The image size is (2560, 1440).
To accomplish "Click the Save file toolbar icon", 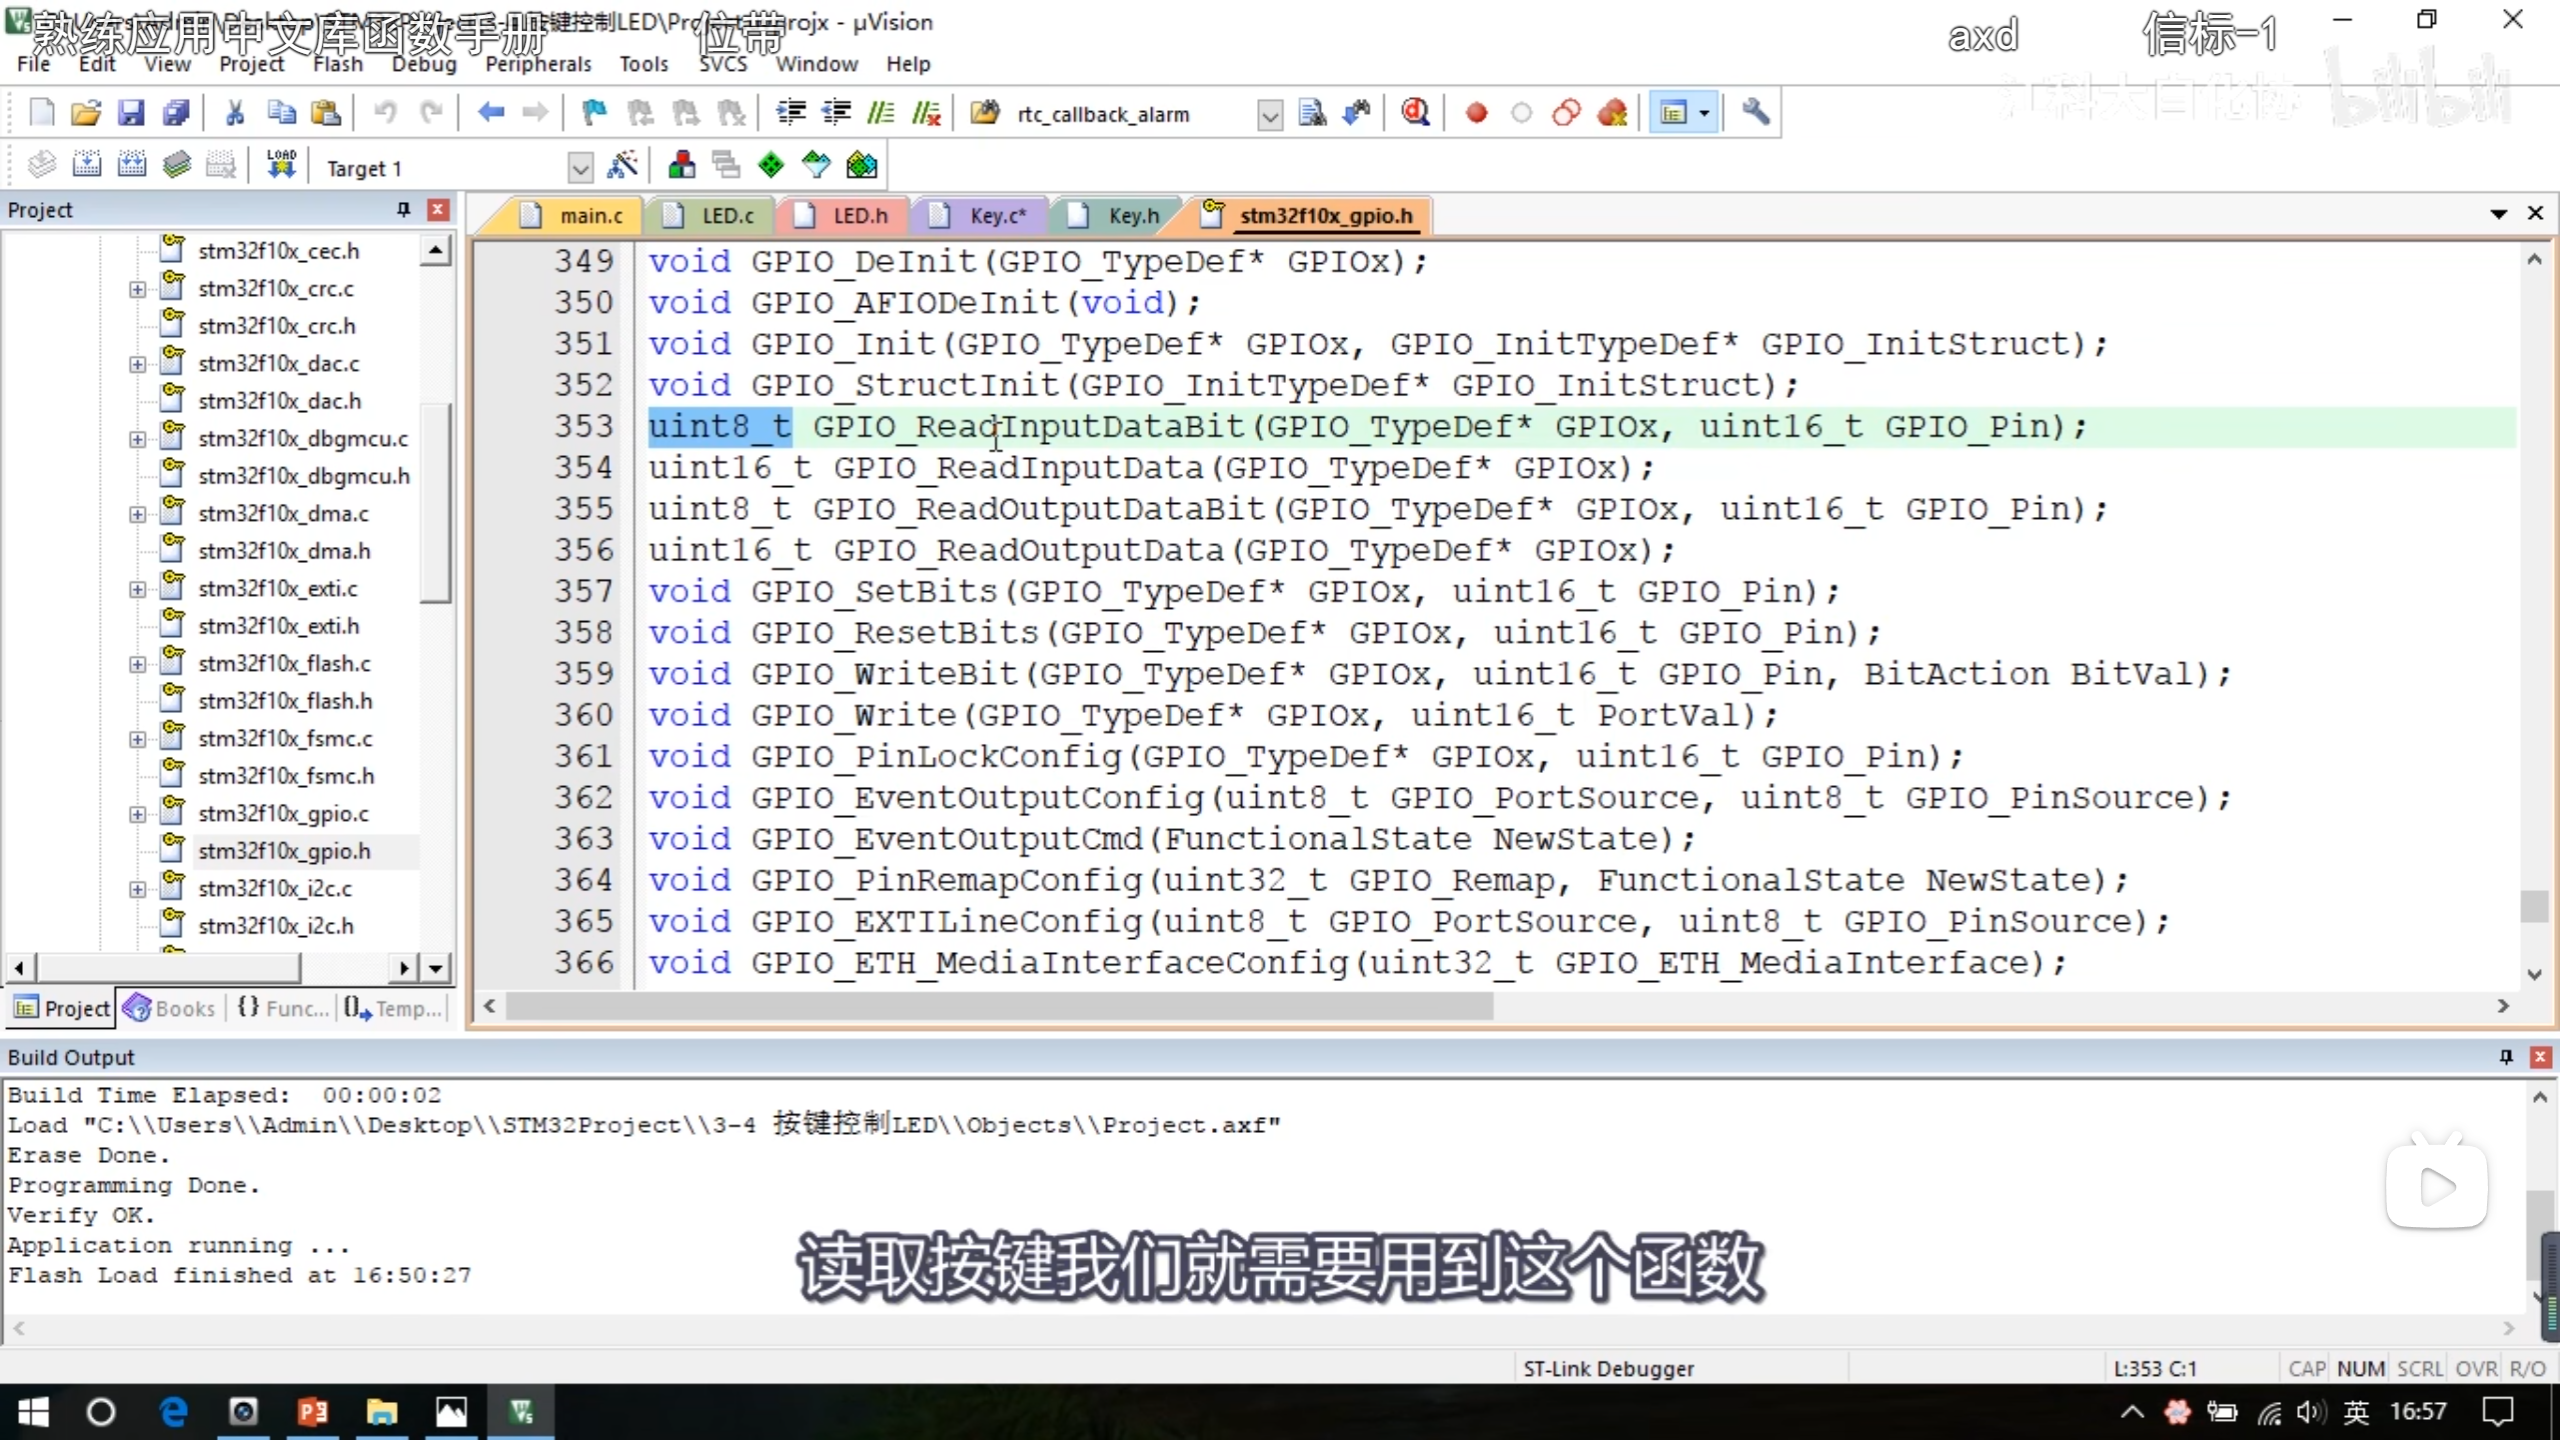I will [x=131, y=112].
